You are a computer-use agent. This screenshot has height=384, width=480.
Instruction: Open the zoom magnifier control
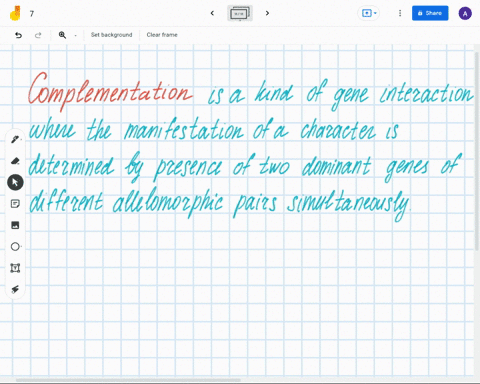click(62, 35)
